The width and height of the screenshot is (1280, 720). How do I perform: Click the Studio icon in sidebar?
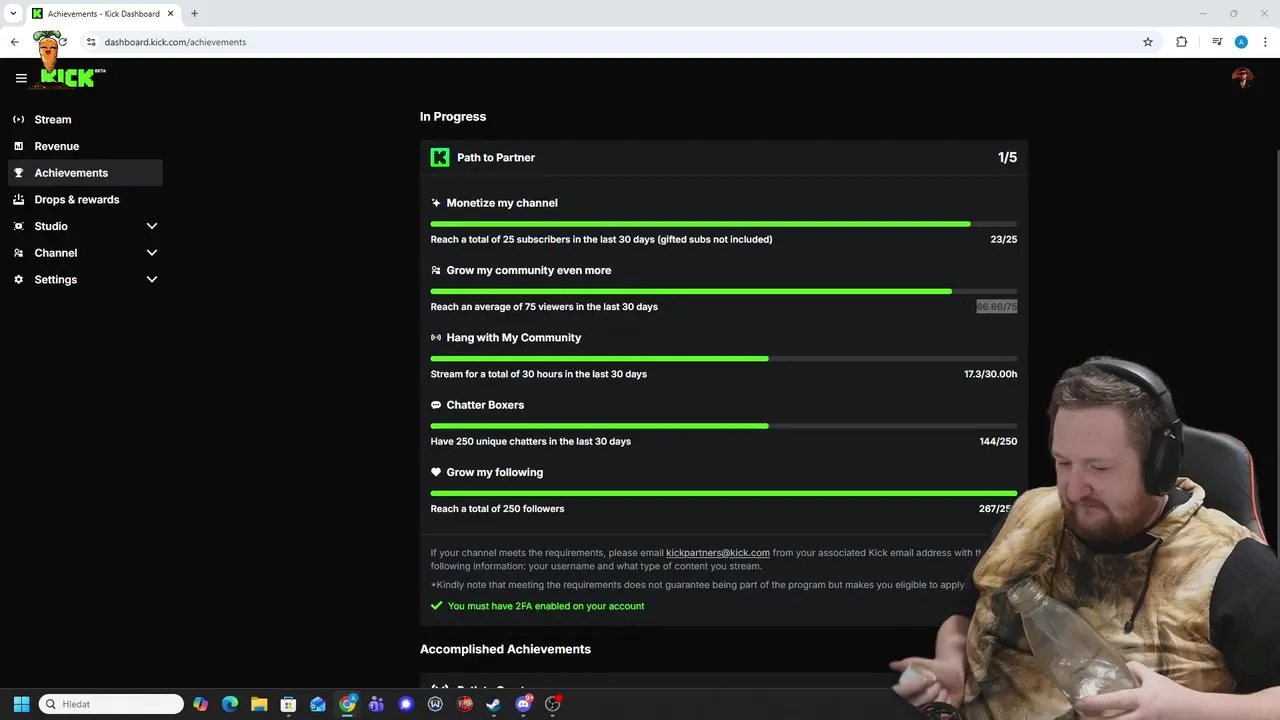pyautogui.click(x=18, y=226)
